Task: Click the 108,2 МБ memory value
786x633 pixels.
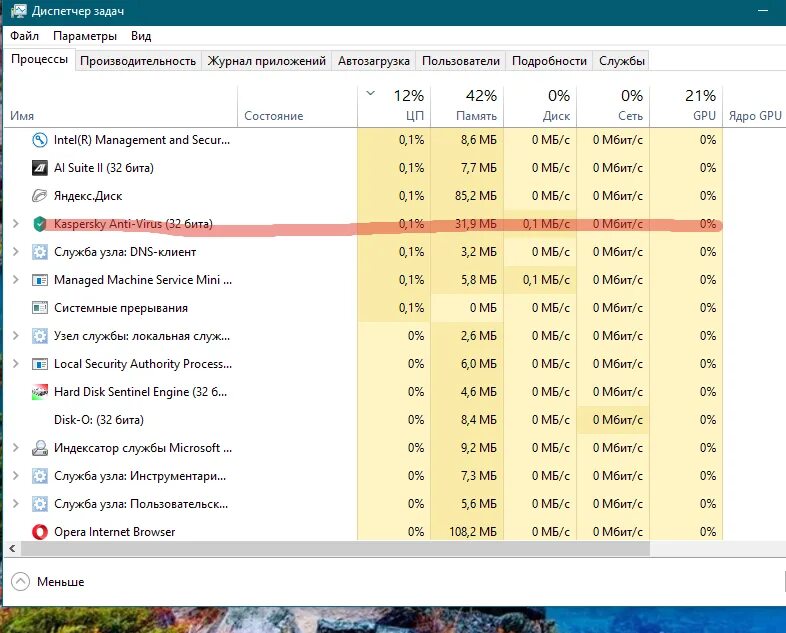Action: coord(473,532)
